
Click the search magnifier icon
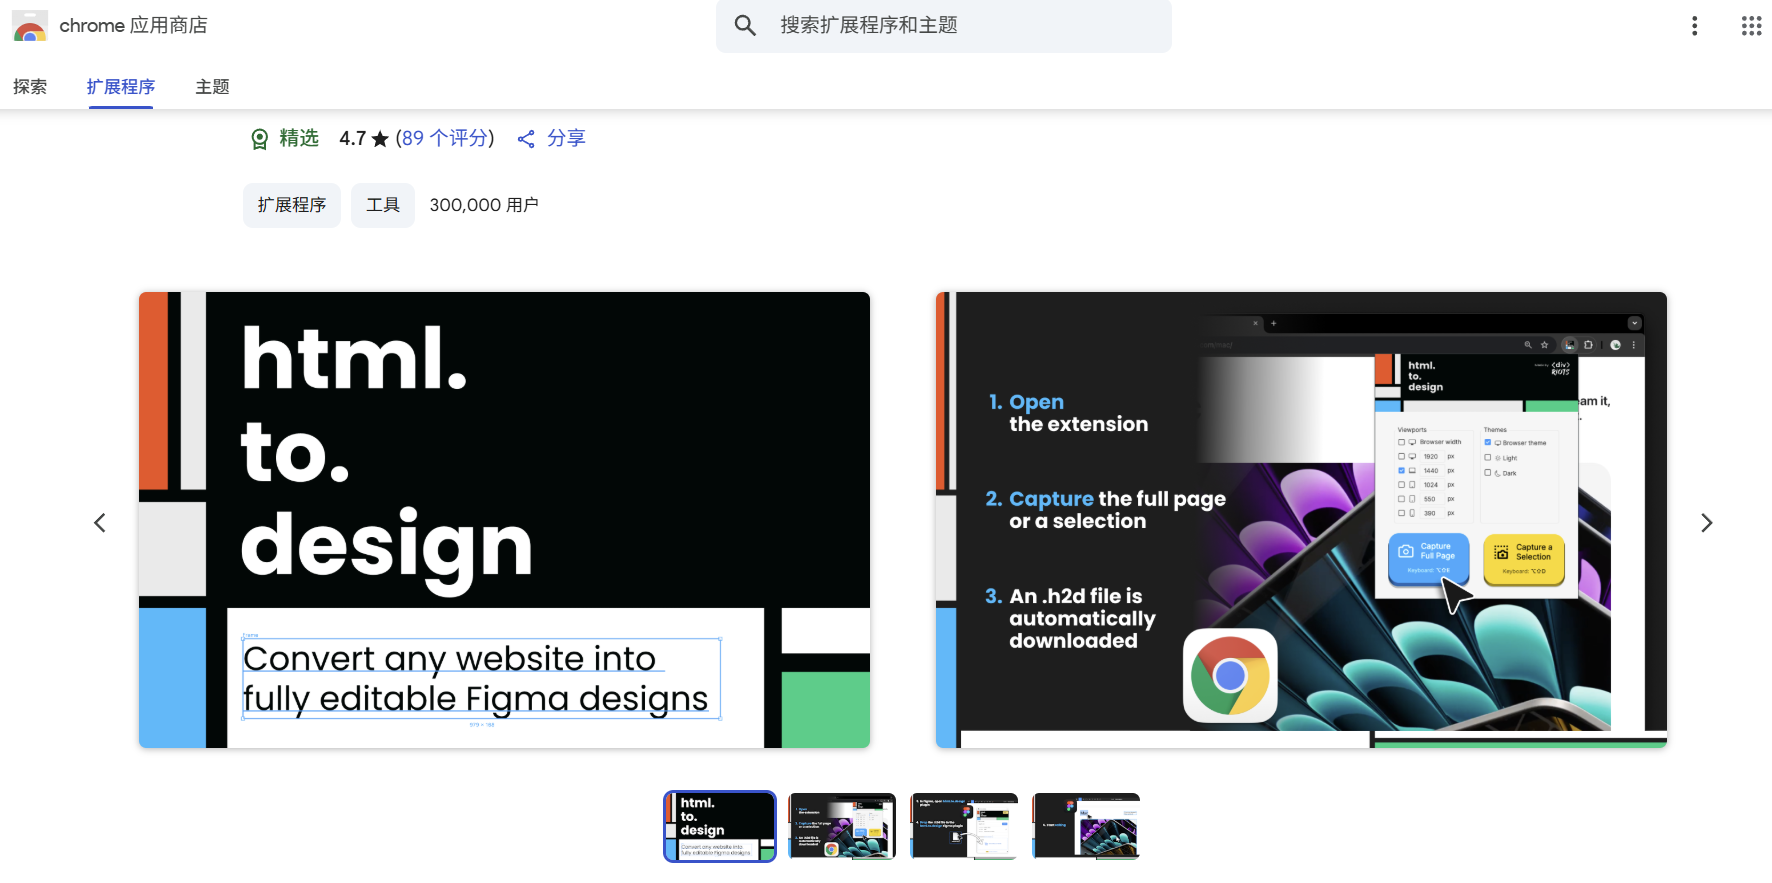745,25
